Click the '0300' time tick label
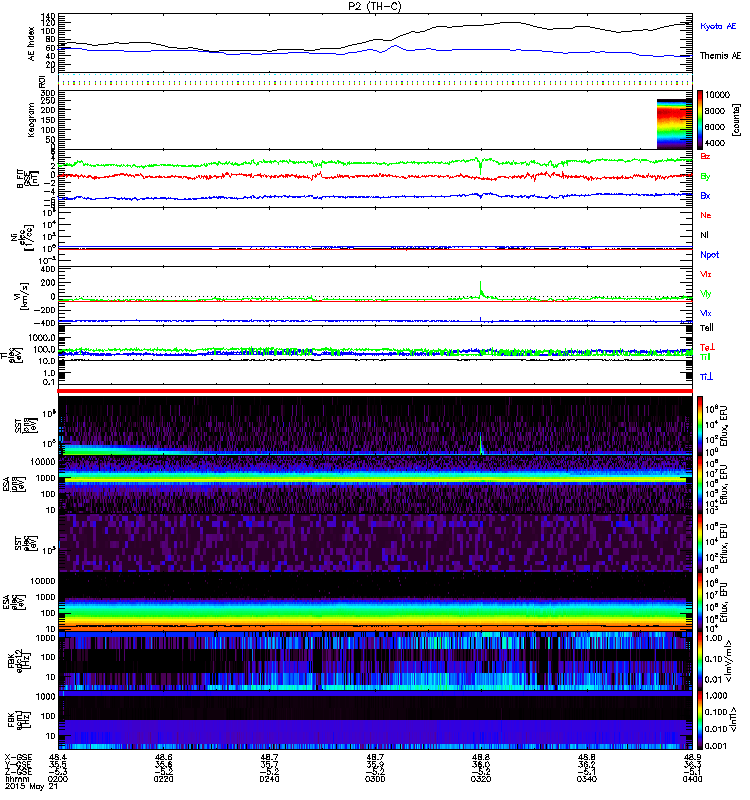The height and width of the screenshot is (800, 750). coord(375,779)
